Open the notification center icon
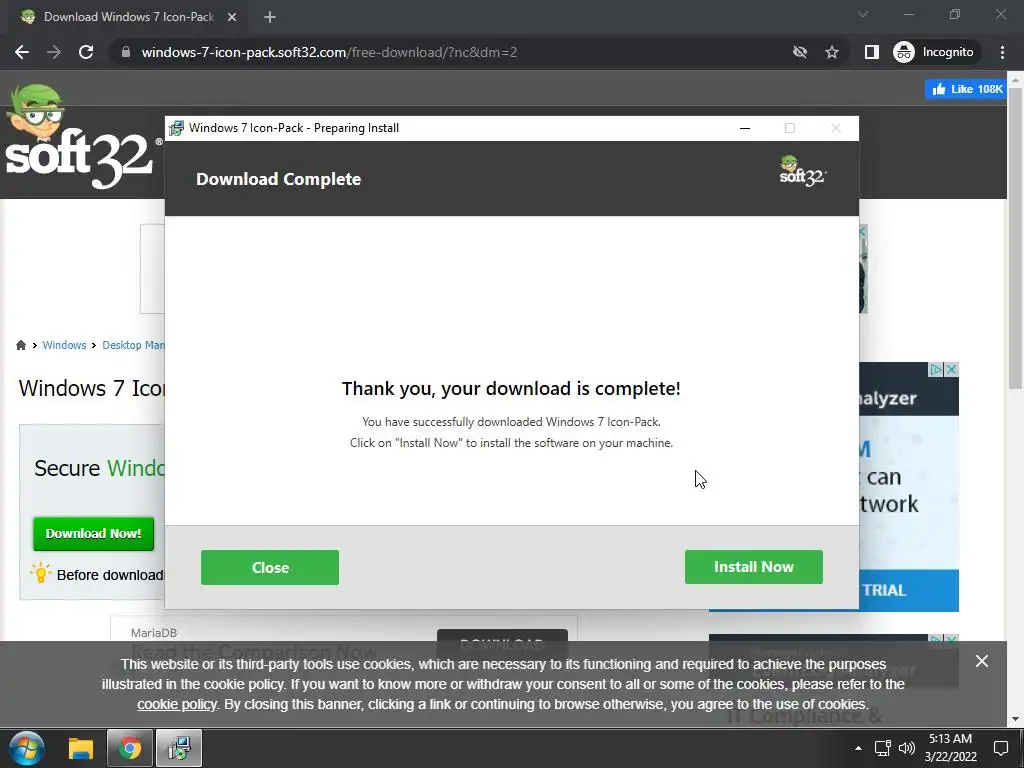 pos(1000,748)
